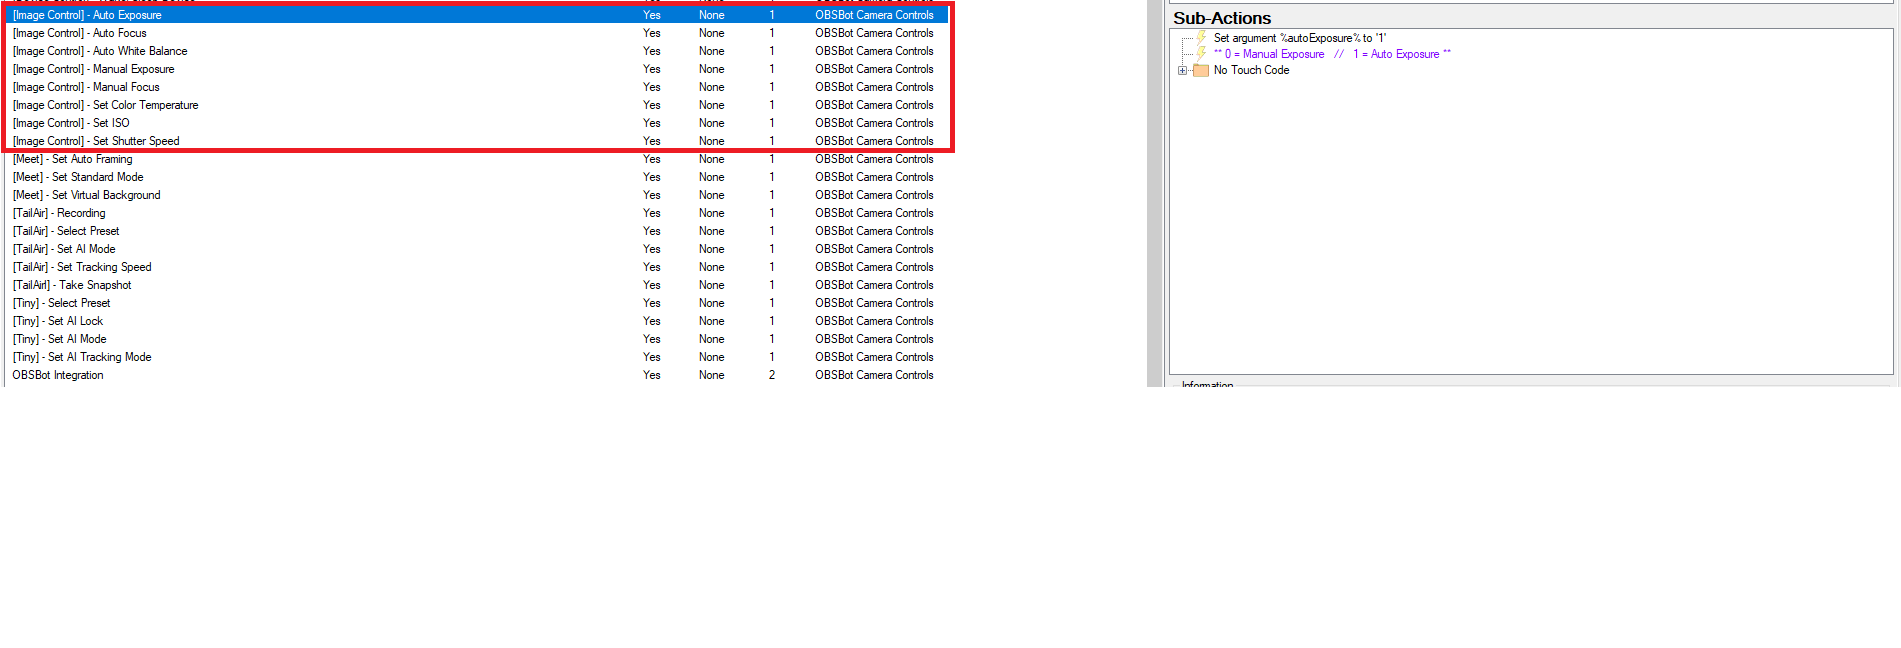Highlight the [Image Control] - Set Shutter Speed action
Image resolution: width=1901 pixels, height=648 pixels.
(x=96, y=142)
